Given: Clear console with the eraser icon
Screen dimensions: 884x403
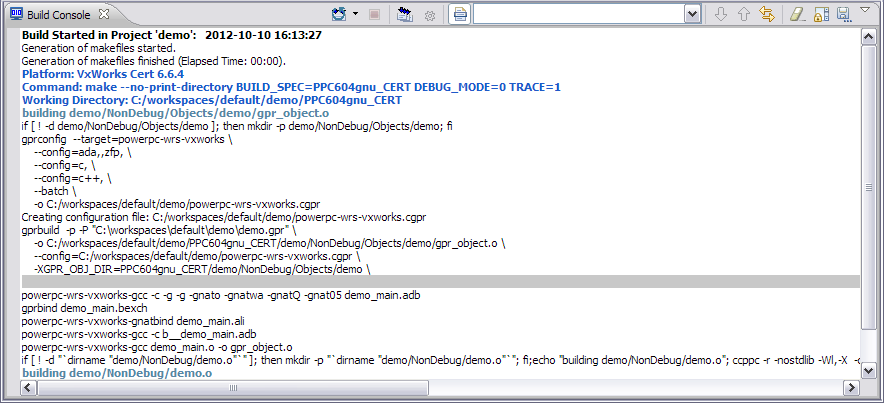Looking at the screenshot, I should click(797, 15).
